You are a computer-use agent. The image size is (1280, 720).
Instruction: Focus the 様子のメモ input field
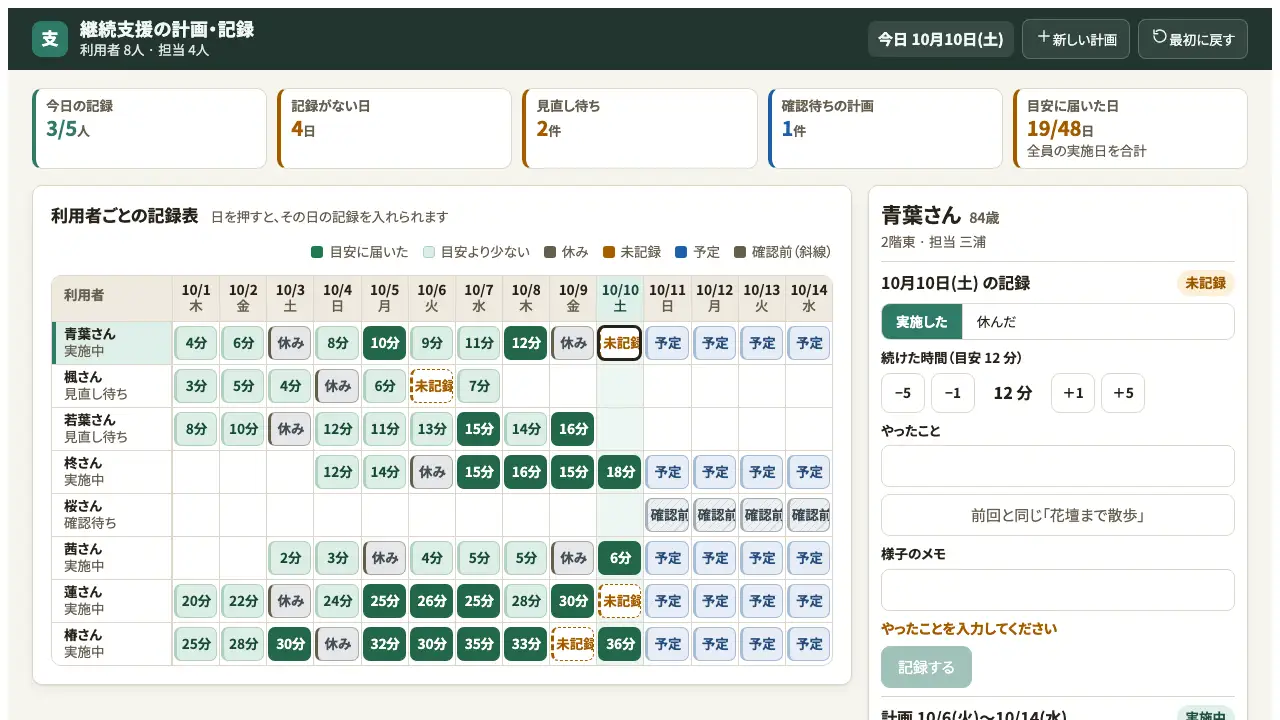point(1058,590)
